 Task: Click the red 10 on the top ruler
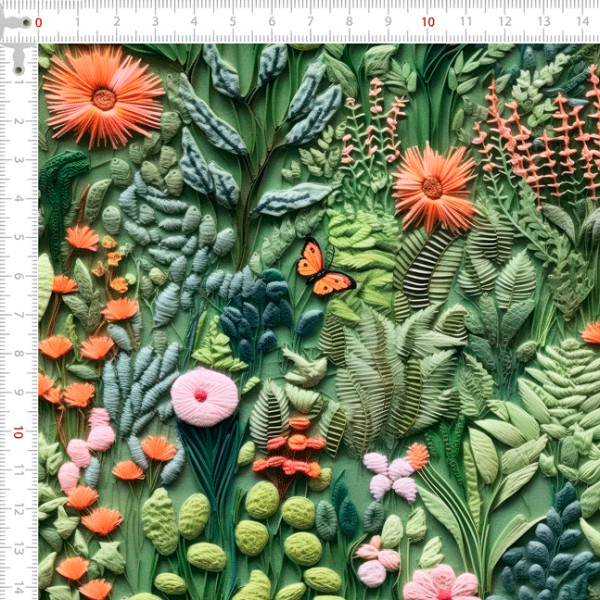coord(428,22)
